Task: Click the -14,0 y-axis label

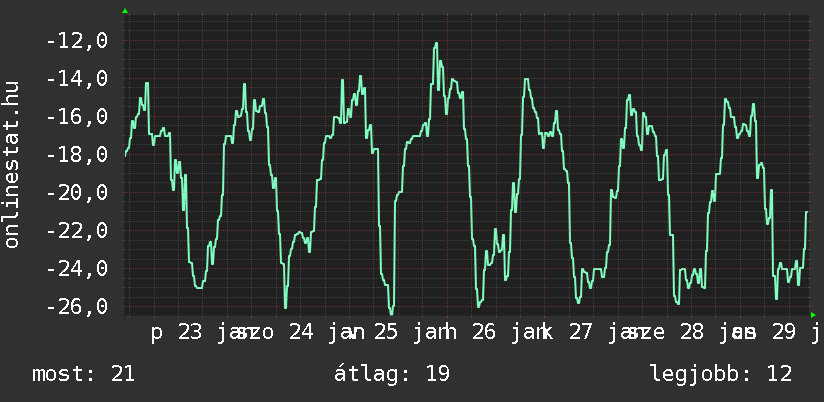Action: (76, 79)
